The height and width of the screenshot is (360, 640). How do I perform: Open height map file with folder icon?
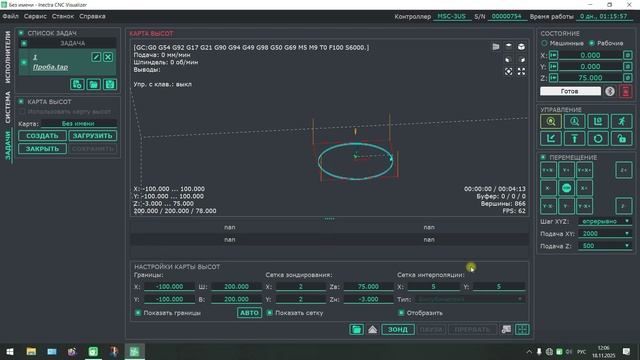(356, 329)
